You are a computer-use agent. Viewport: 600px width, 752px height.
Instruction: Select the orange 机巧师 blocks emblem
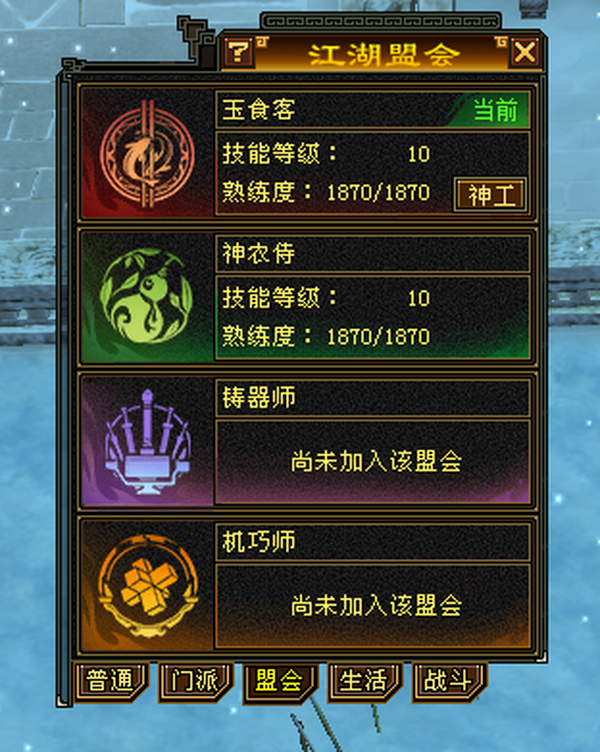[147, 585]
